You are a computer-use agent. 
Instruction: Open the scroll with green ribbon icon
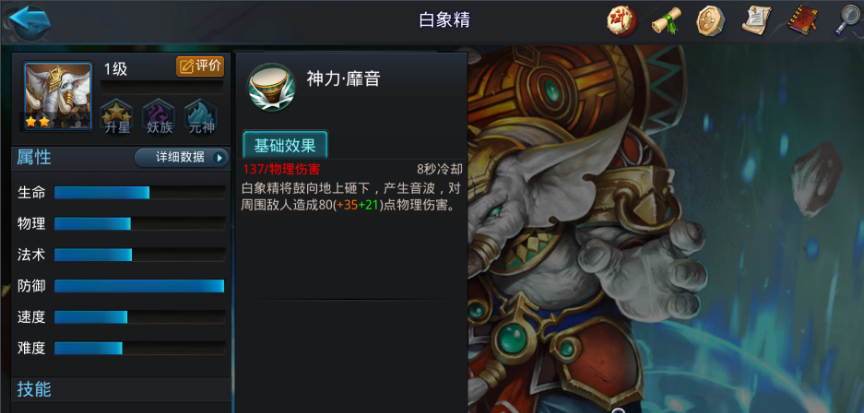666,21
